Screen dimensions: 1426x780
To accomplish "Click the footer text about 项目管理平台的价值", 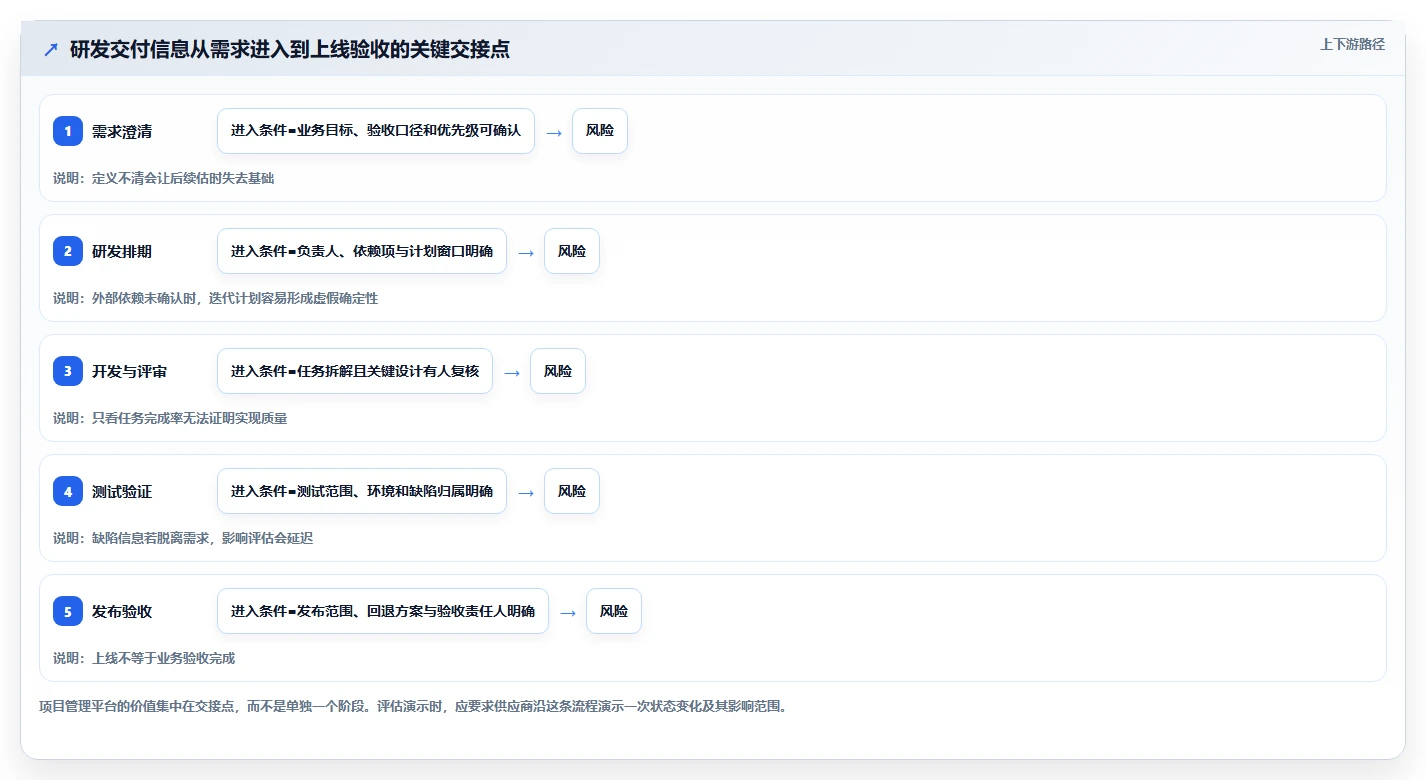I will pos(413,706).
